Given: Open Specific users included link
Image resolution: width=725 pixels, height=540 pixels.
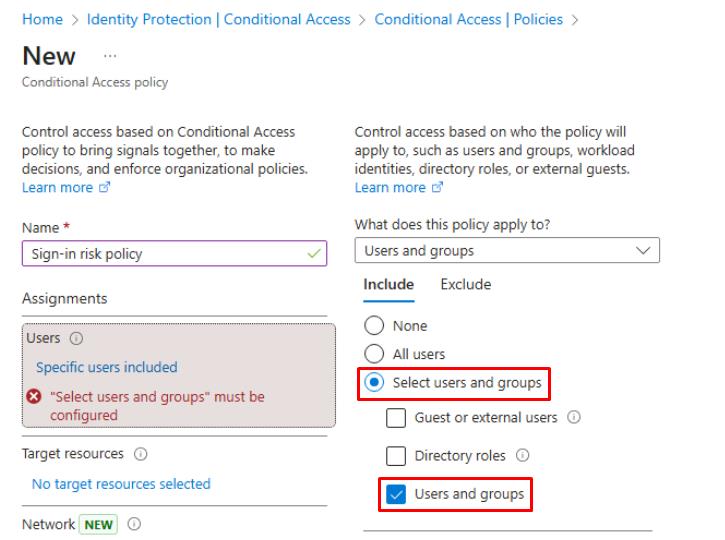Looking at the screenshot, I should pos(106,367).
